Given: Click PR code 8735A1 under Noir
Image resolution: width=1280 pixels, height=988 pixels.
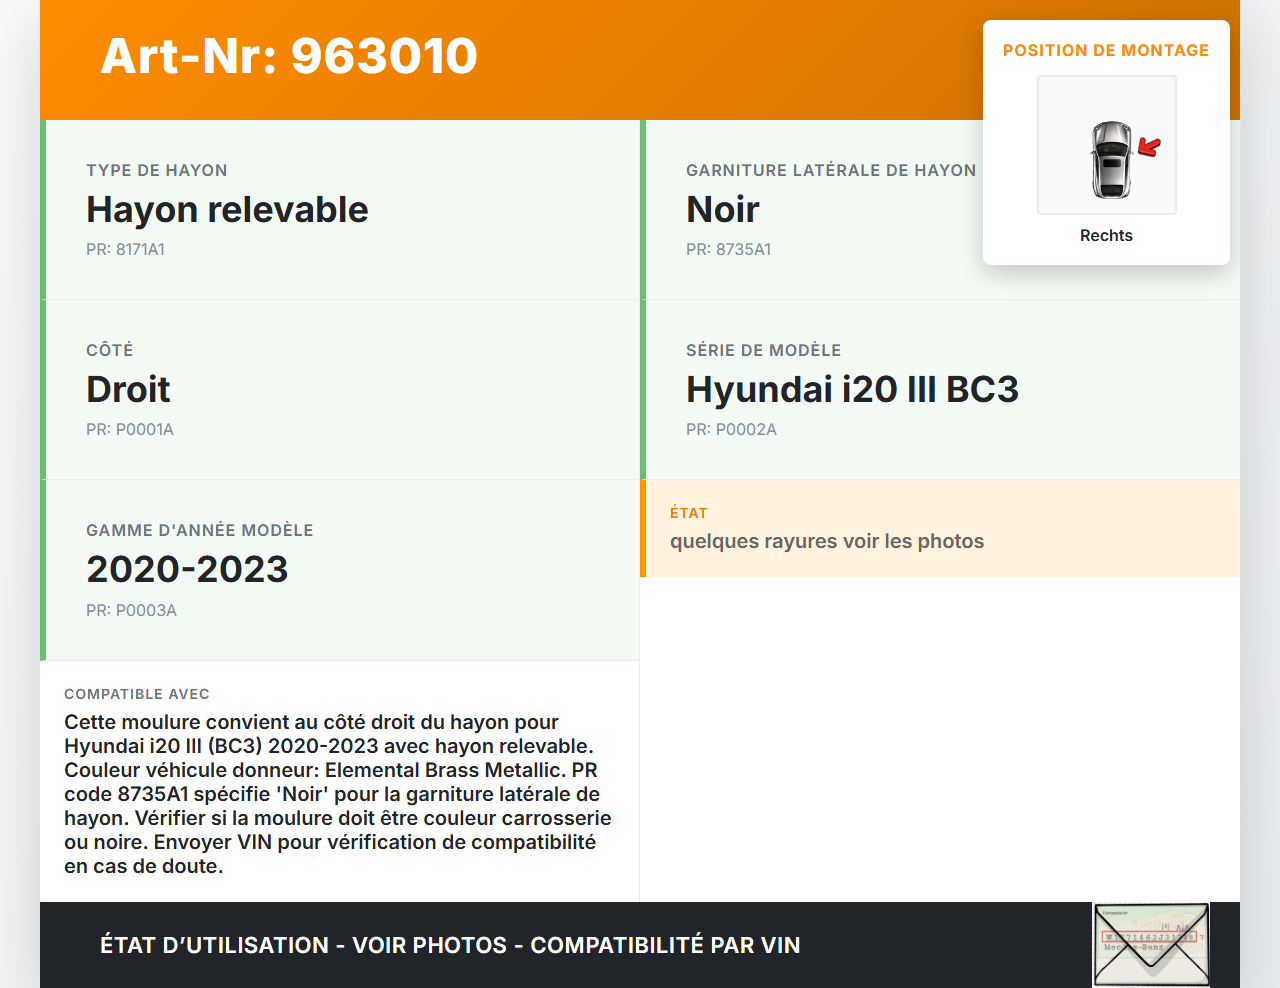Looking at the screenshot, I should click(x=728, y=250).
